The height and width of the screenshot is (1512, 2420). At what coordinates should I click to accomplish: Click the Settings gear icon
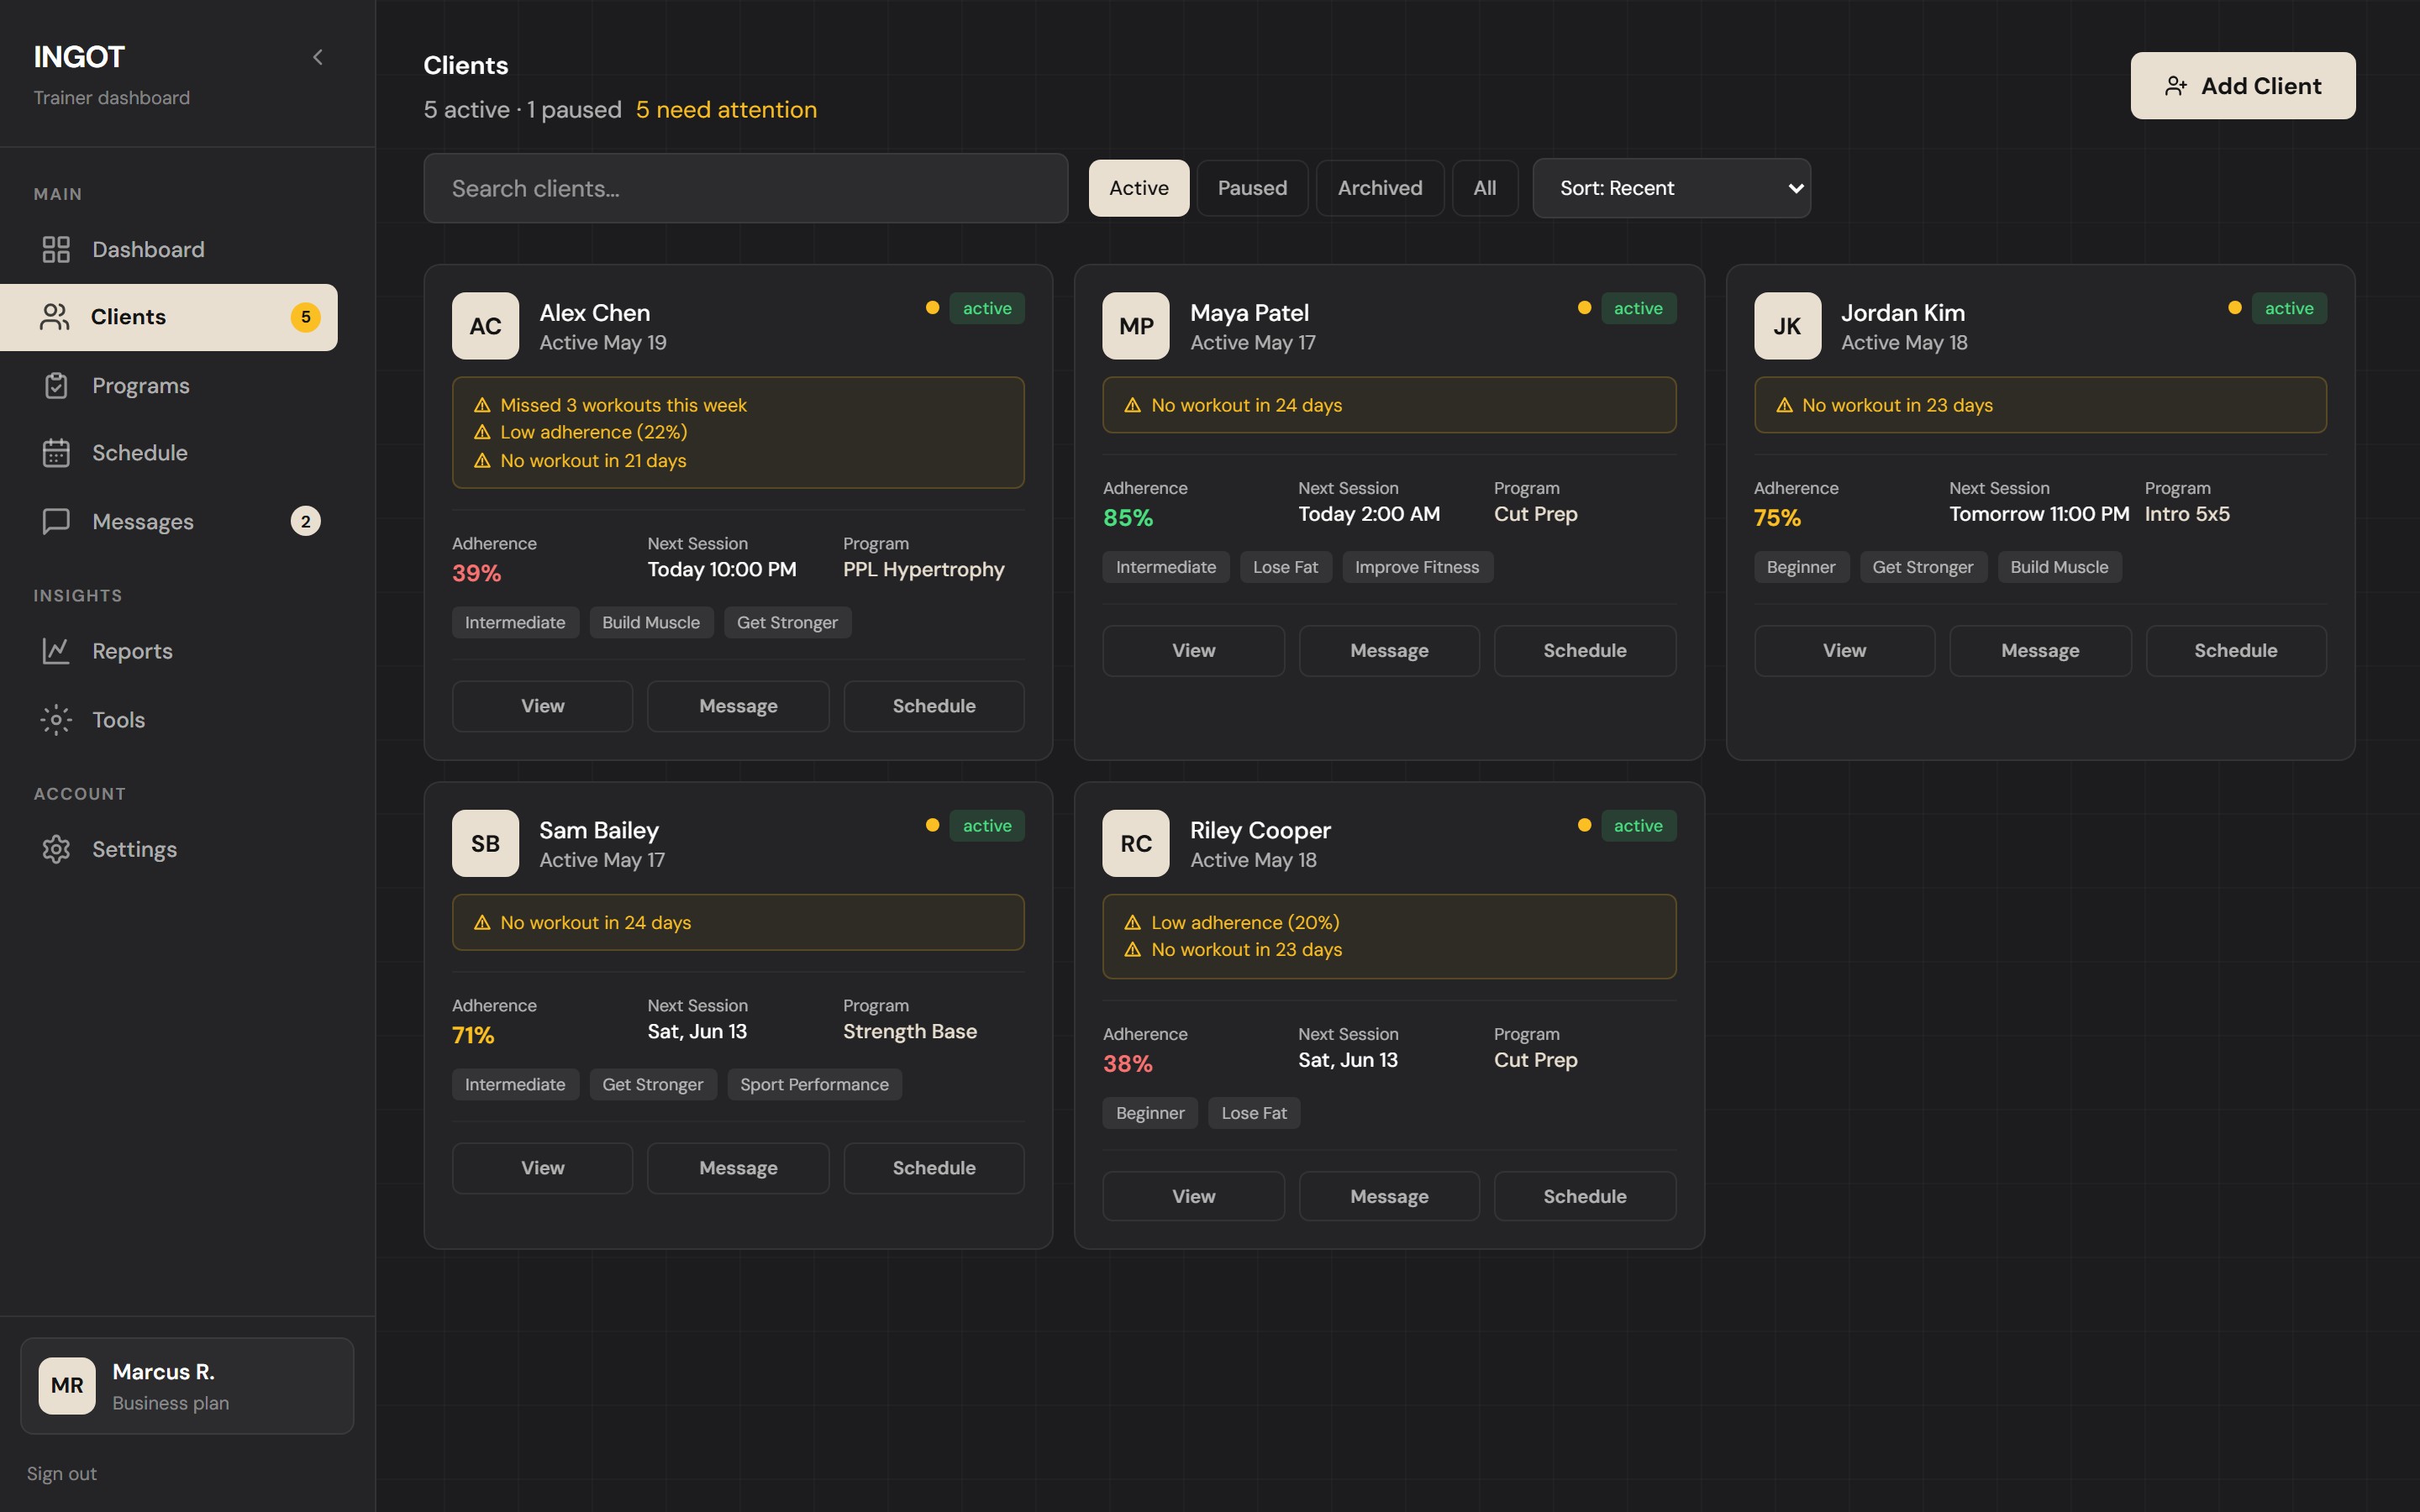point(56,849)
